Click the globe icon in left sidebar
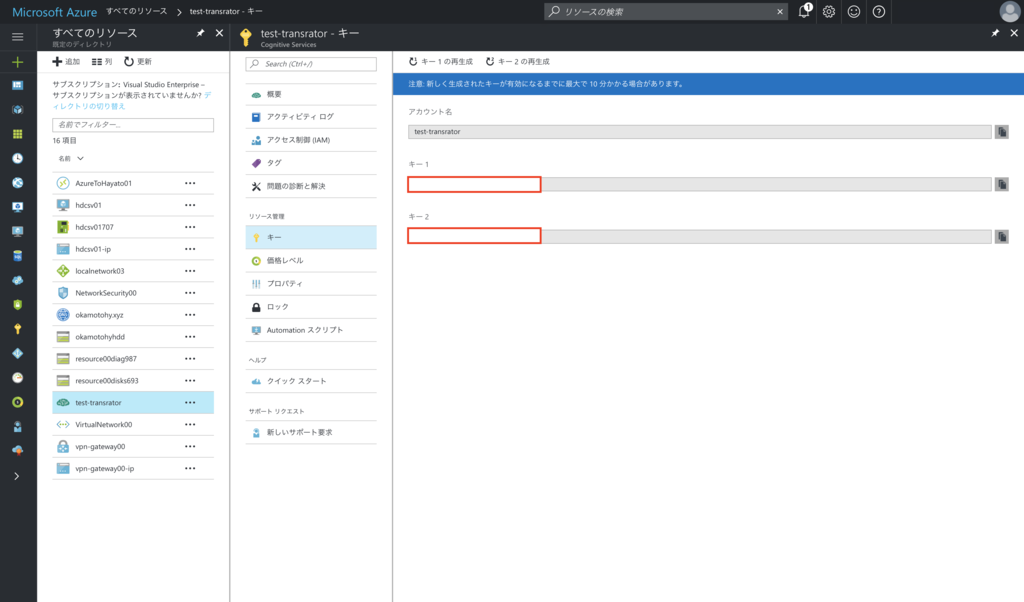1024x602 pixels. click(18, 183)
